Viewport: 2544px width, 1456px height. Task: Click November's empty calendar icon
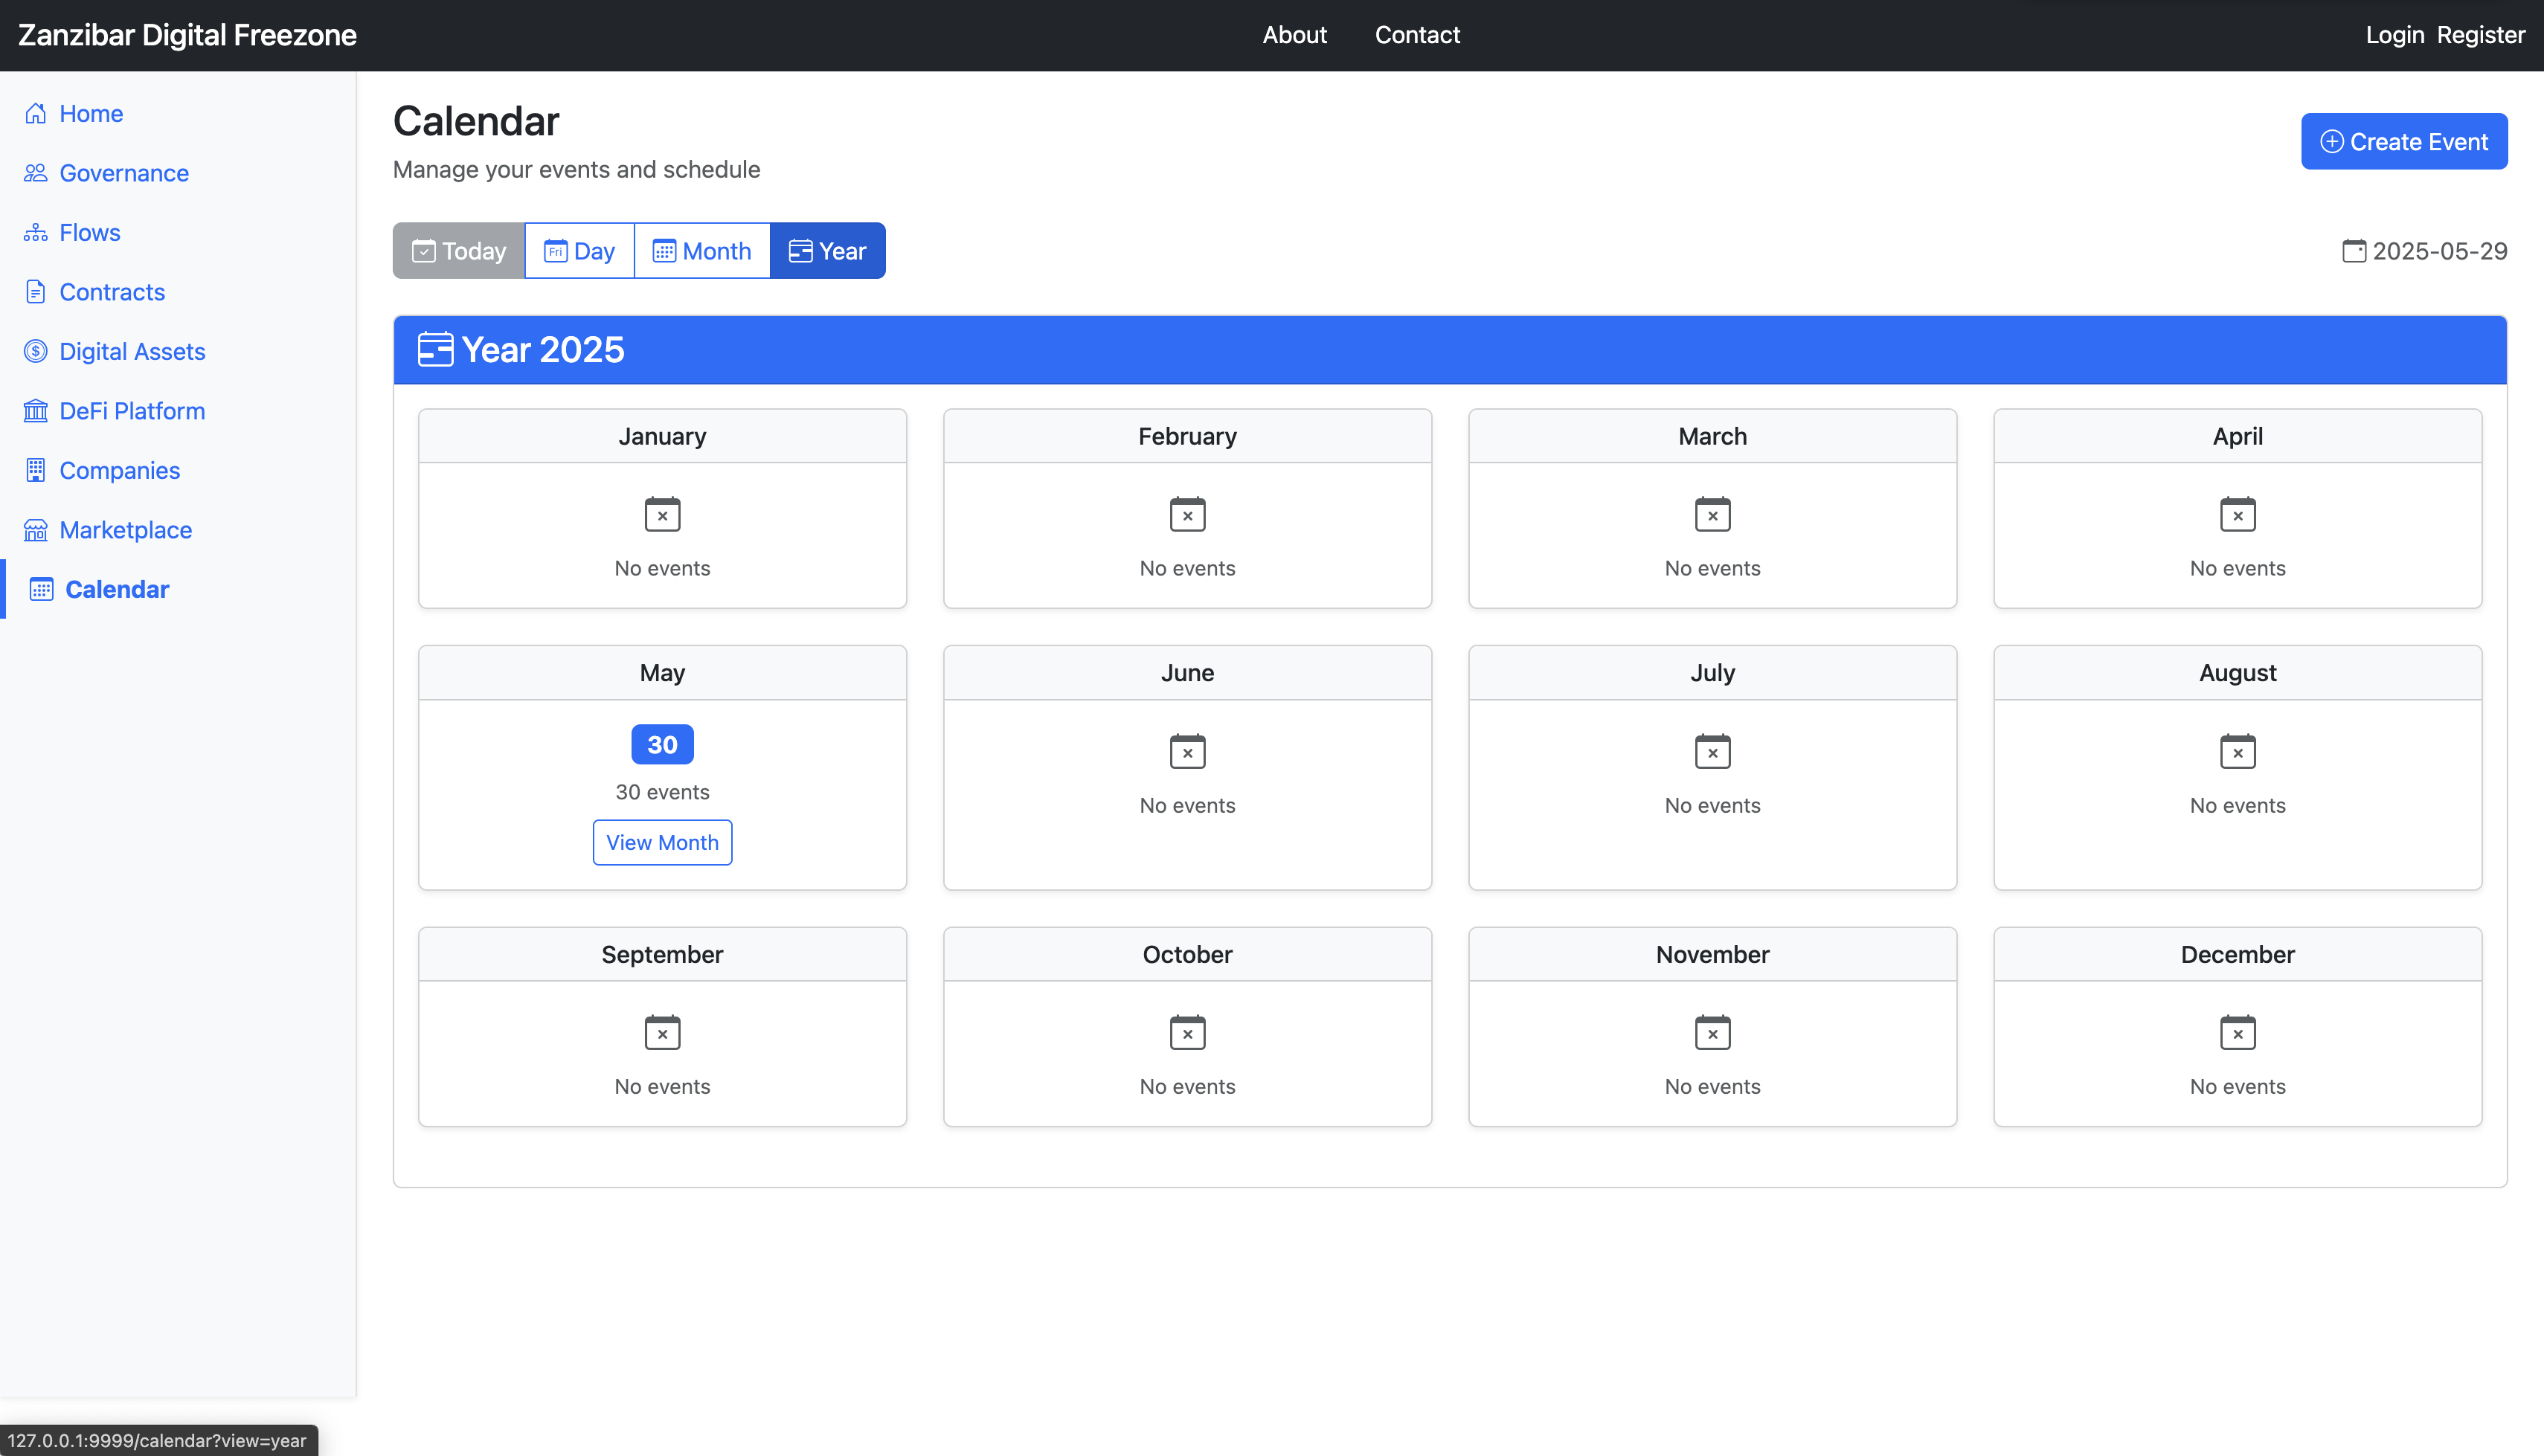tap(1712, 1032)
